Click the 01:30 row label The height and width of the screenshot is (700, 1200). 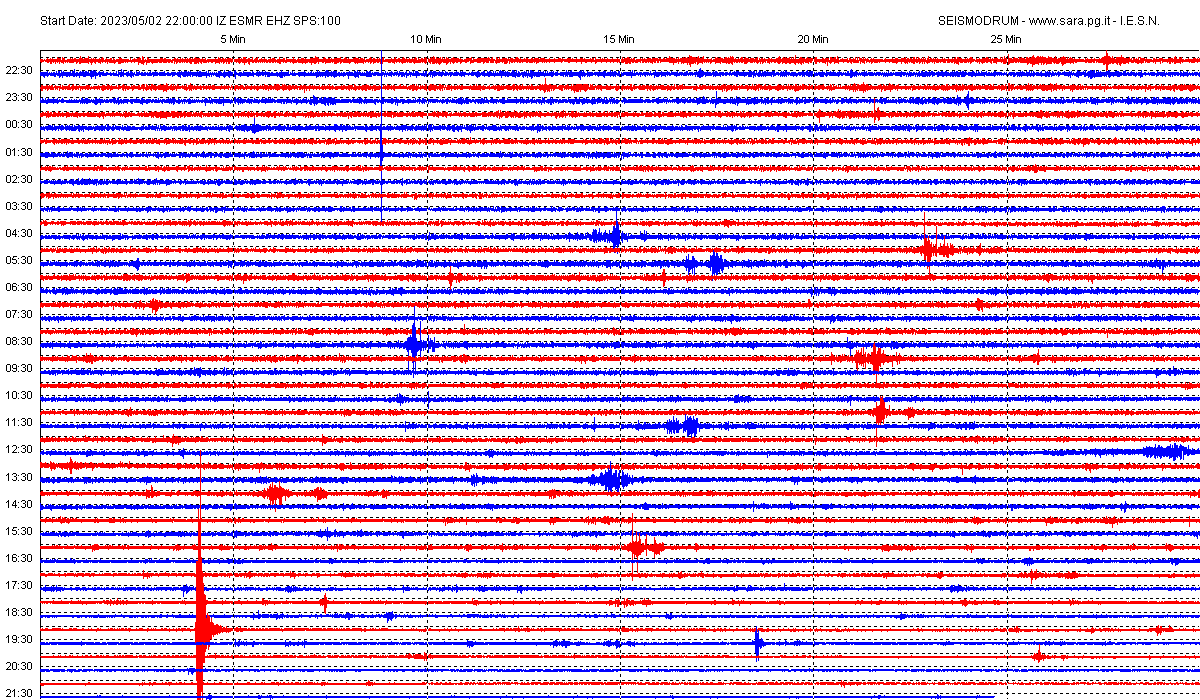(x=20, y=152)
